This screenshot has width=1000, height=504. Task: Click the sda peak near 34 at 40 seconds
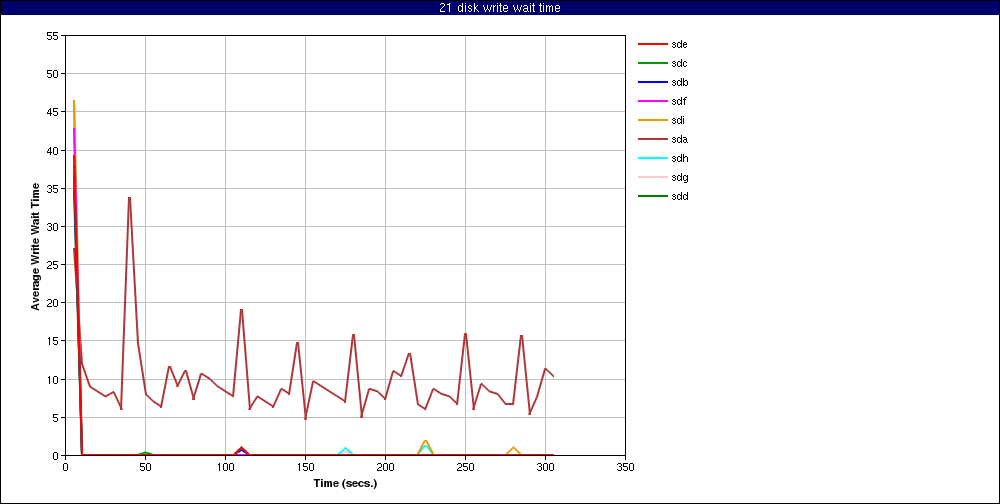(x=129, y=198)
